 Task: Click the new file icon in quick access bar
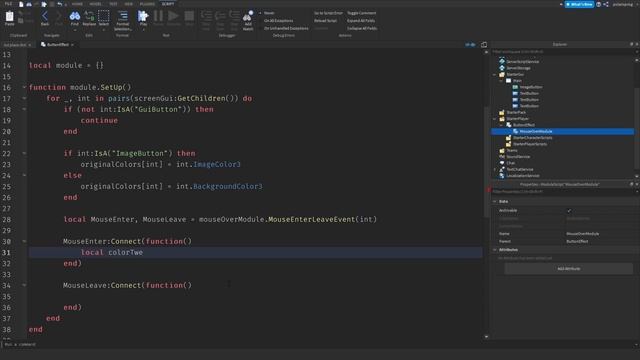pyautogui.click(x=21, y=4)
